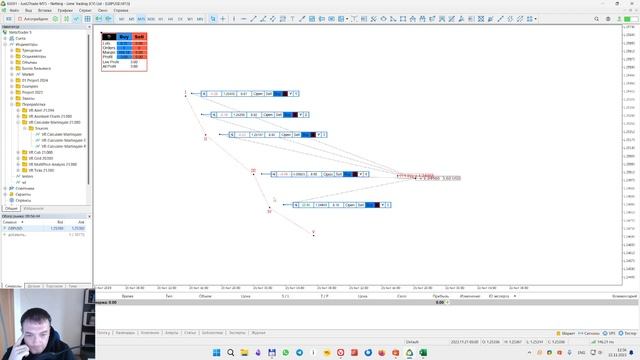Select the D1 timeframe button
The height and width of the screenshot is (360, 640).
(180, 19)
